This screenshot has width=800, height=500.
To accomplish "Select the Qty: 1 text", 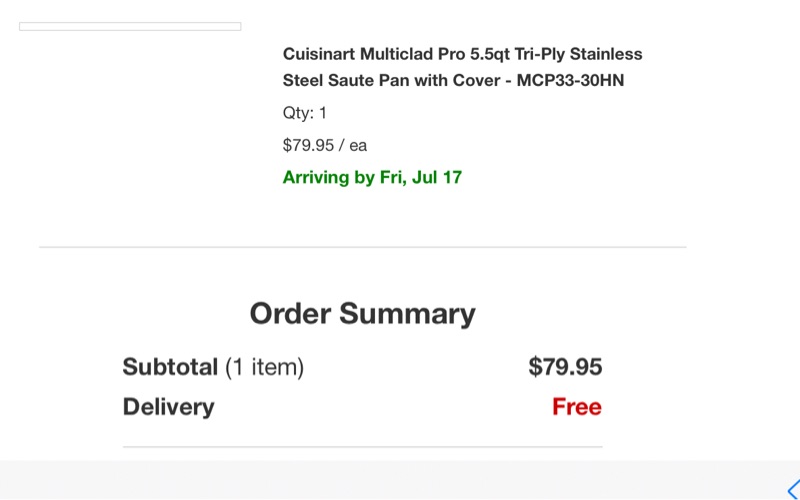I will [x=305, y=113].
